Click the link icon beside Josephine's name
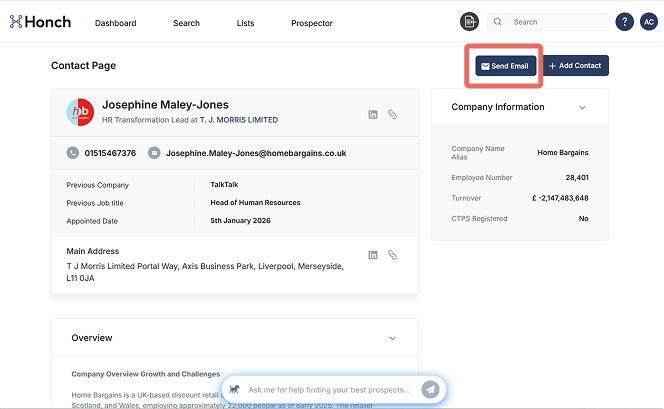 click(x=393, y=115)
